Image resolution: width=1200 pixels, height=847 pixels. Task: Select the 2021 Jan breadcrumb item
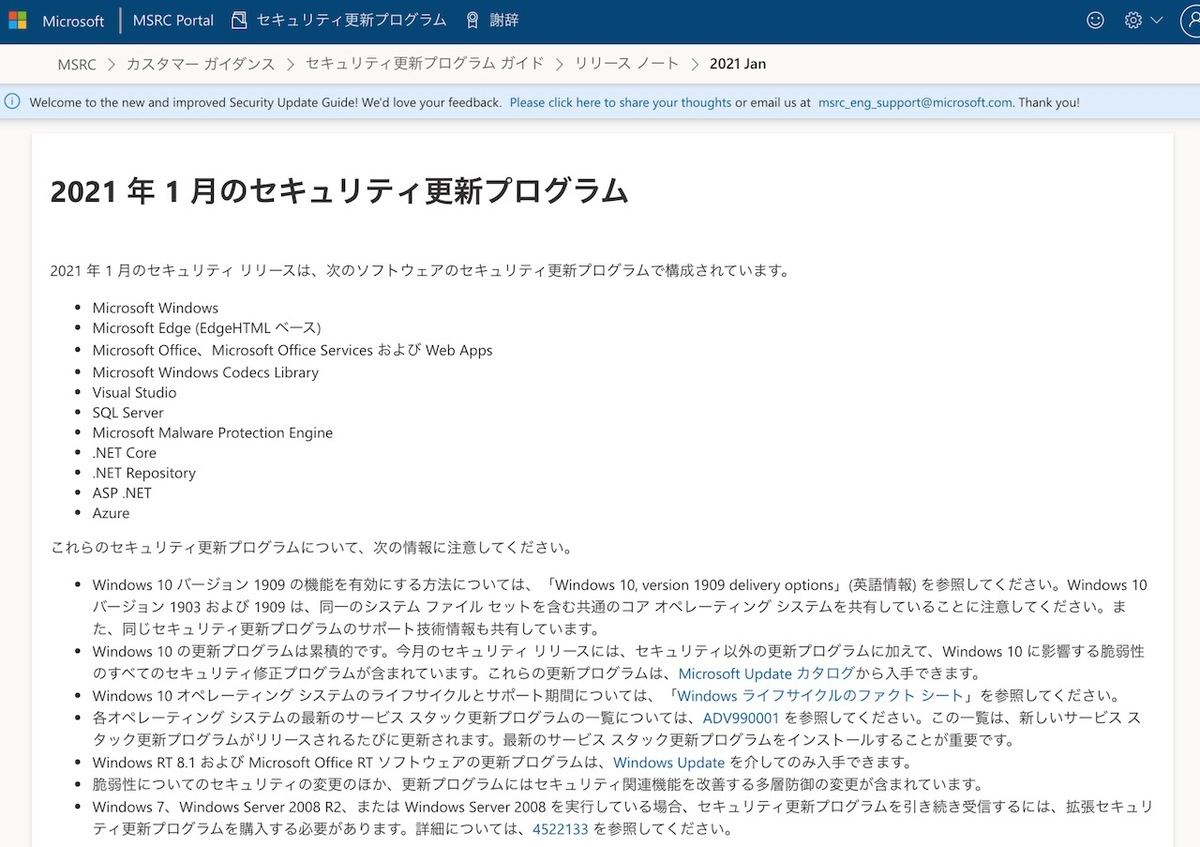(738, 64)
